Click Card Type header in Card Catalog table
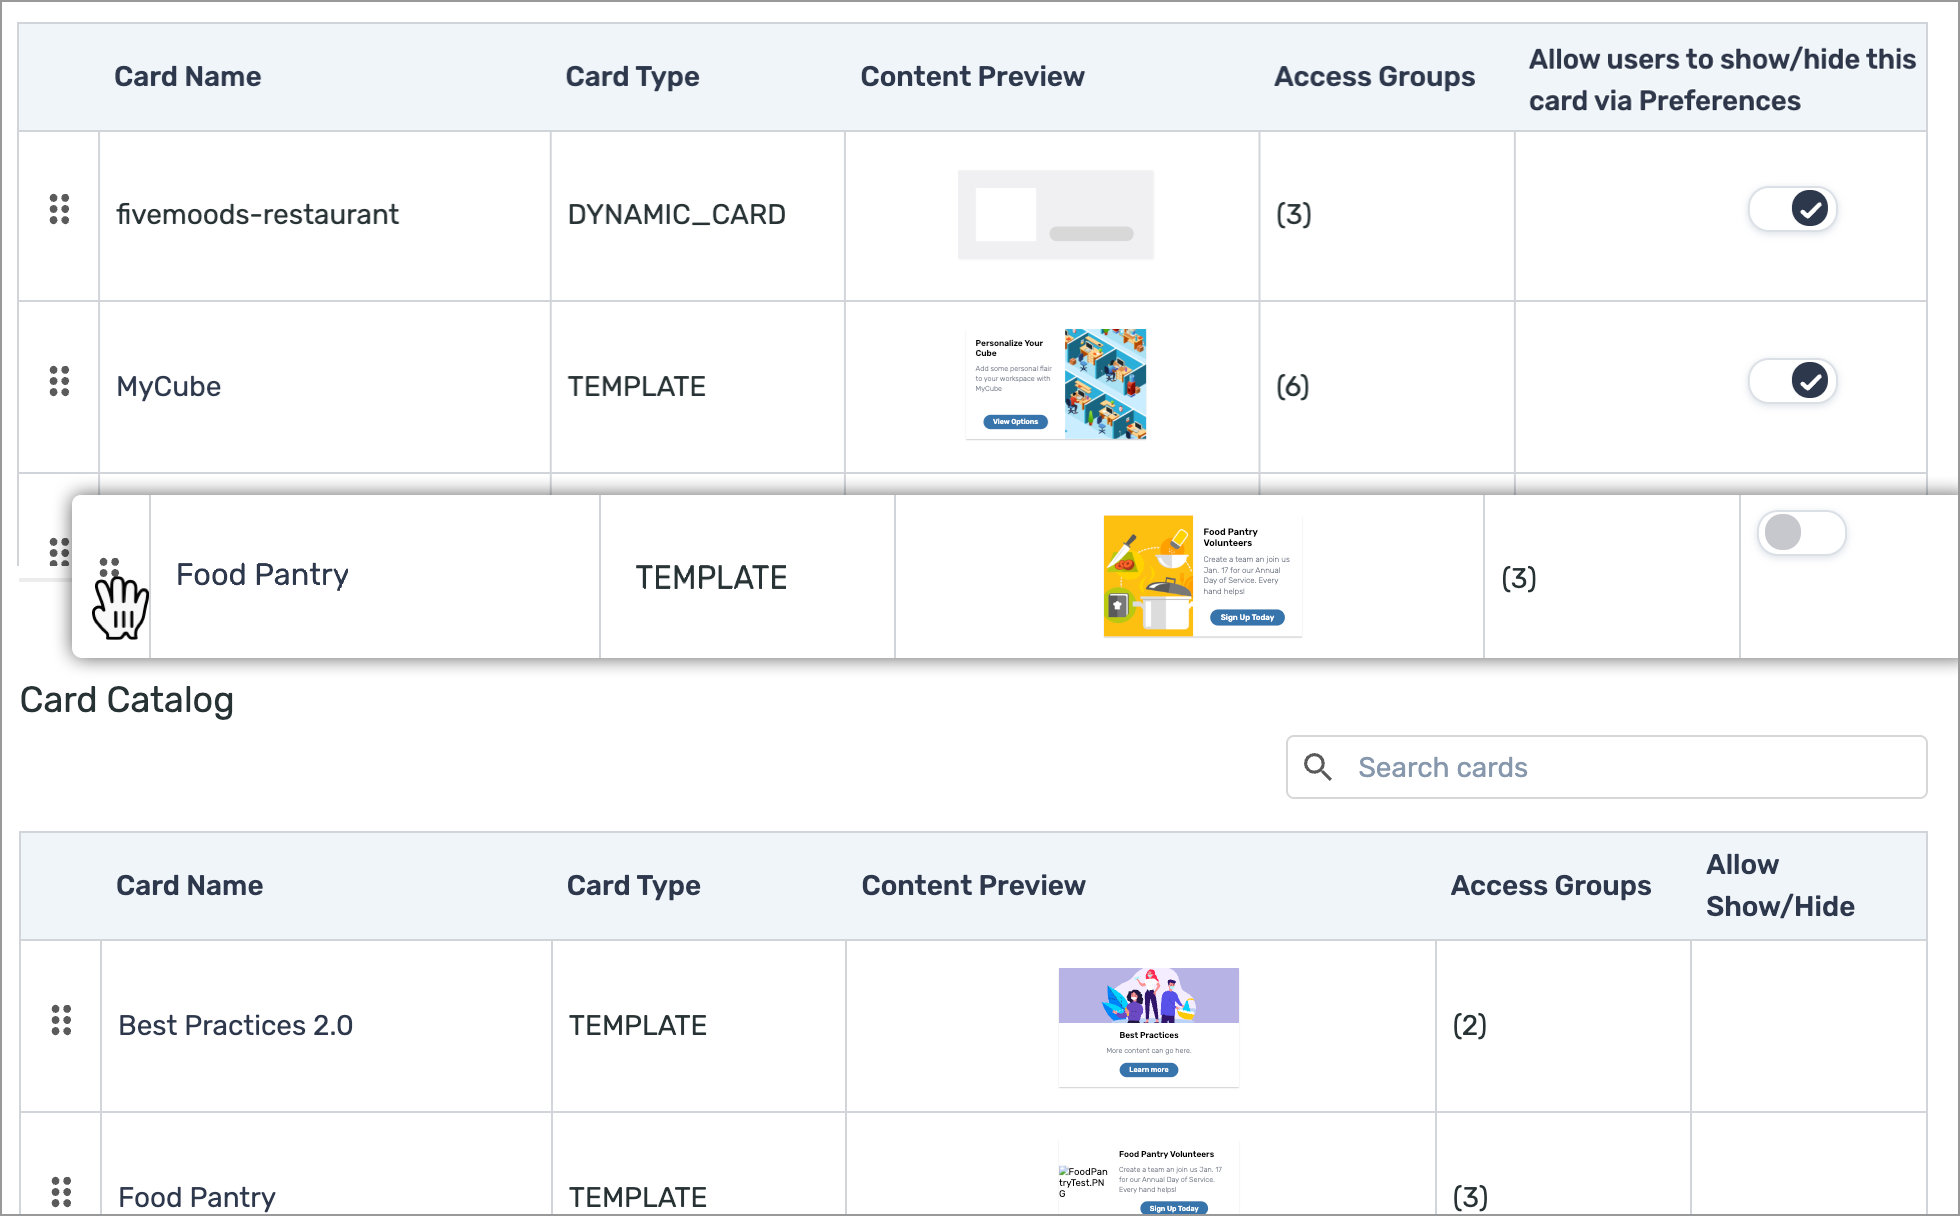Screen dimensions: 1960x1216 [634, 885]
